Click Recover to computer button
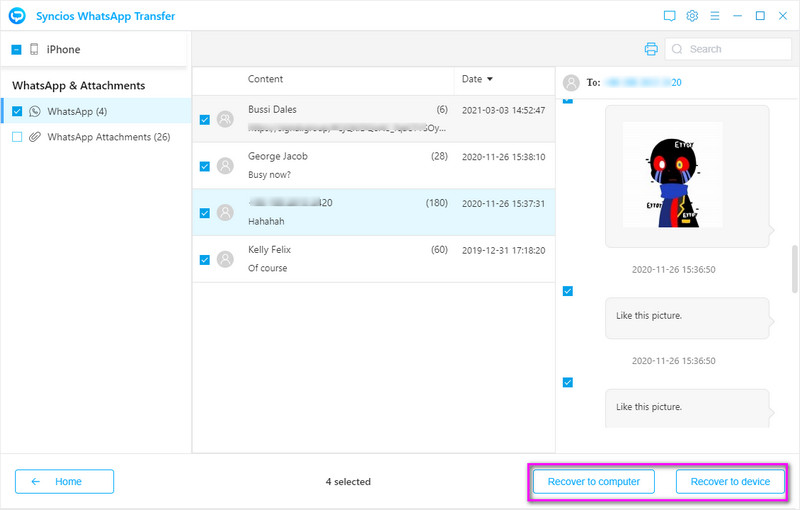 point(593,481)
